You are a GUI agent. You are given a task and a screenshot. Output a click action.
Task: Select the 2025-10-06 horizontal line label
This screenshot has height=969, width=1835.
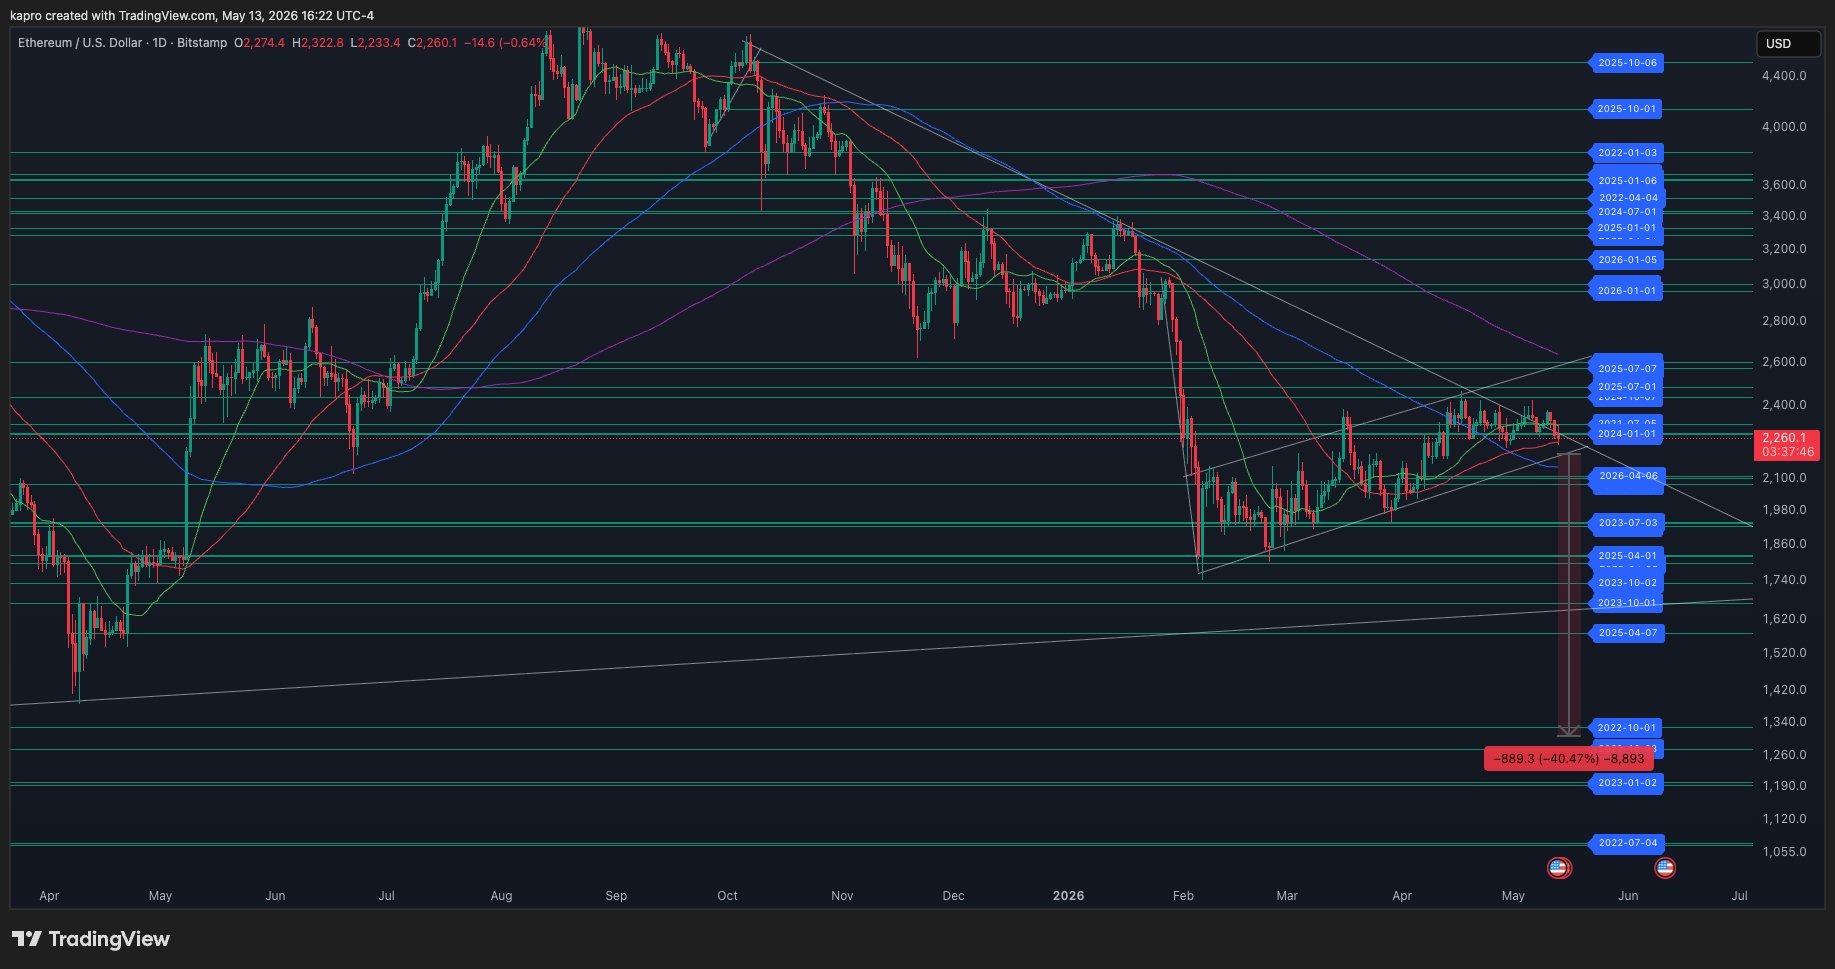1626,63
